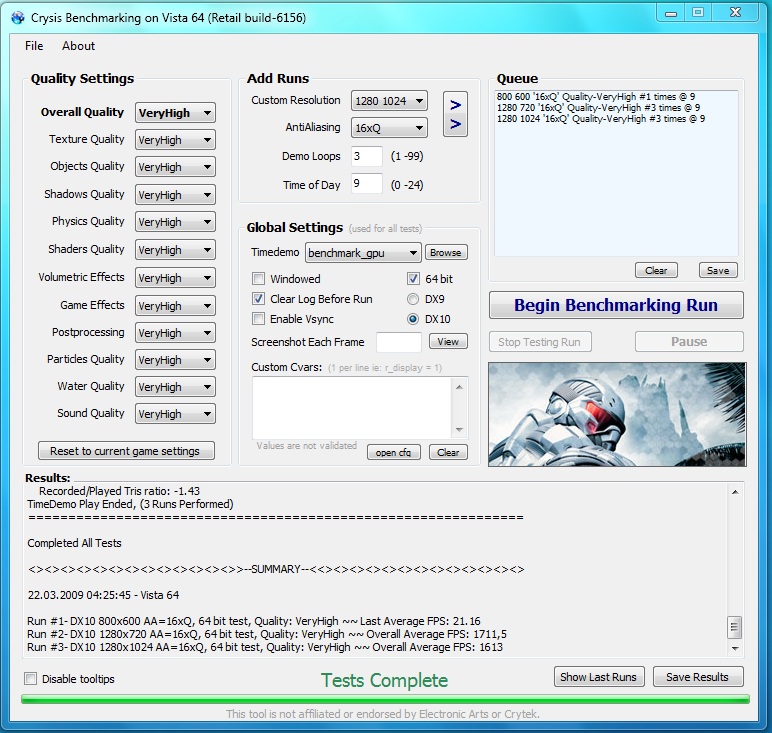The image size is (772, 733).
Task: Click Browse next to Timedemo
Action: [446, 252]
